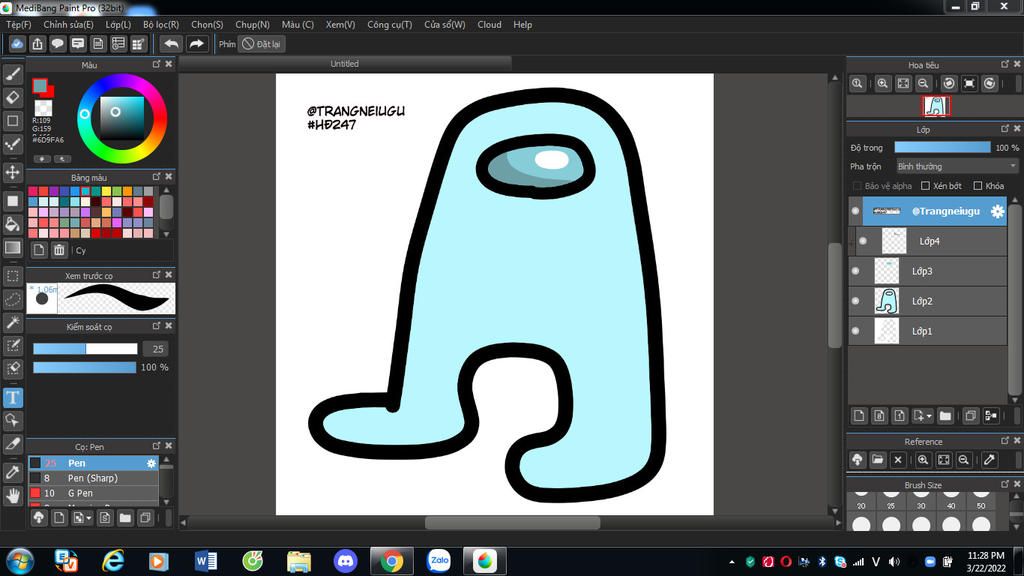Check the Khóa lock checkbox

pos(978,186)
